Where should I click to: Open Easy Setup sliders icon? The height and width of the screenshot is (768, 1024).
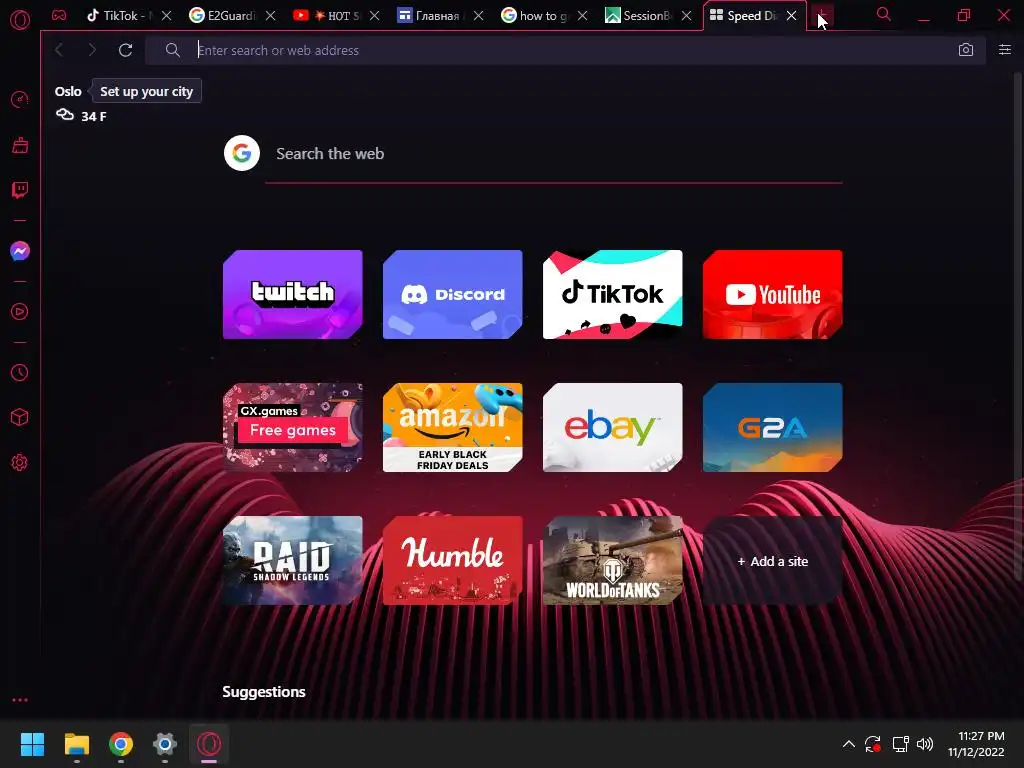[1004, 50]
